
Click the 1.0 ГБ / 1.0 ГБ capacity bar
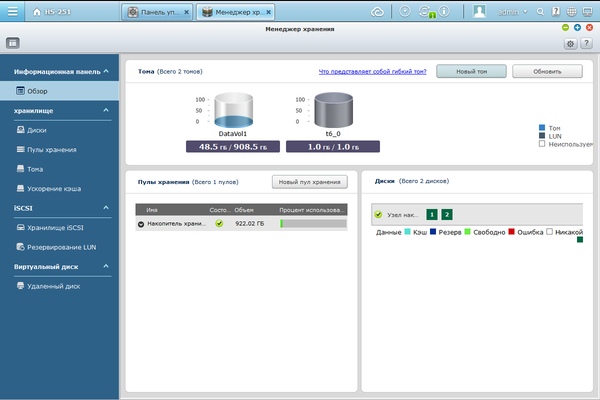333,147
